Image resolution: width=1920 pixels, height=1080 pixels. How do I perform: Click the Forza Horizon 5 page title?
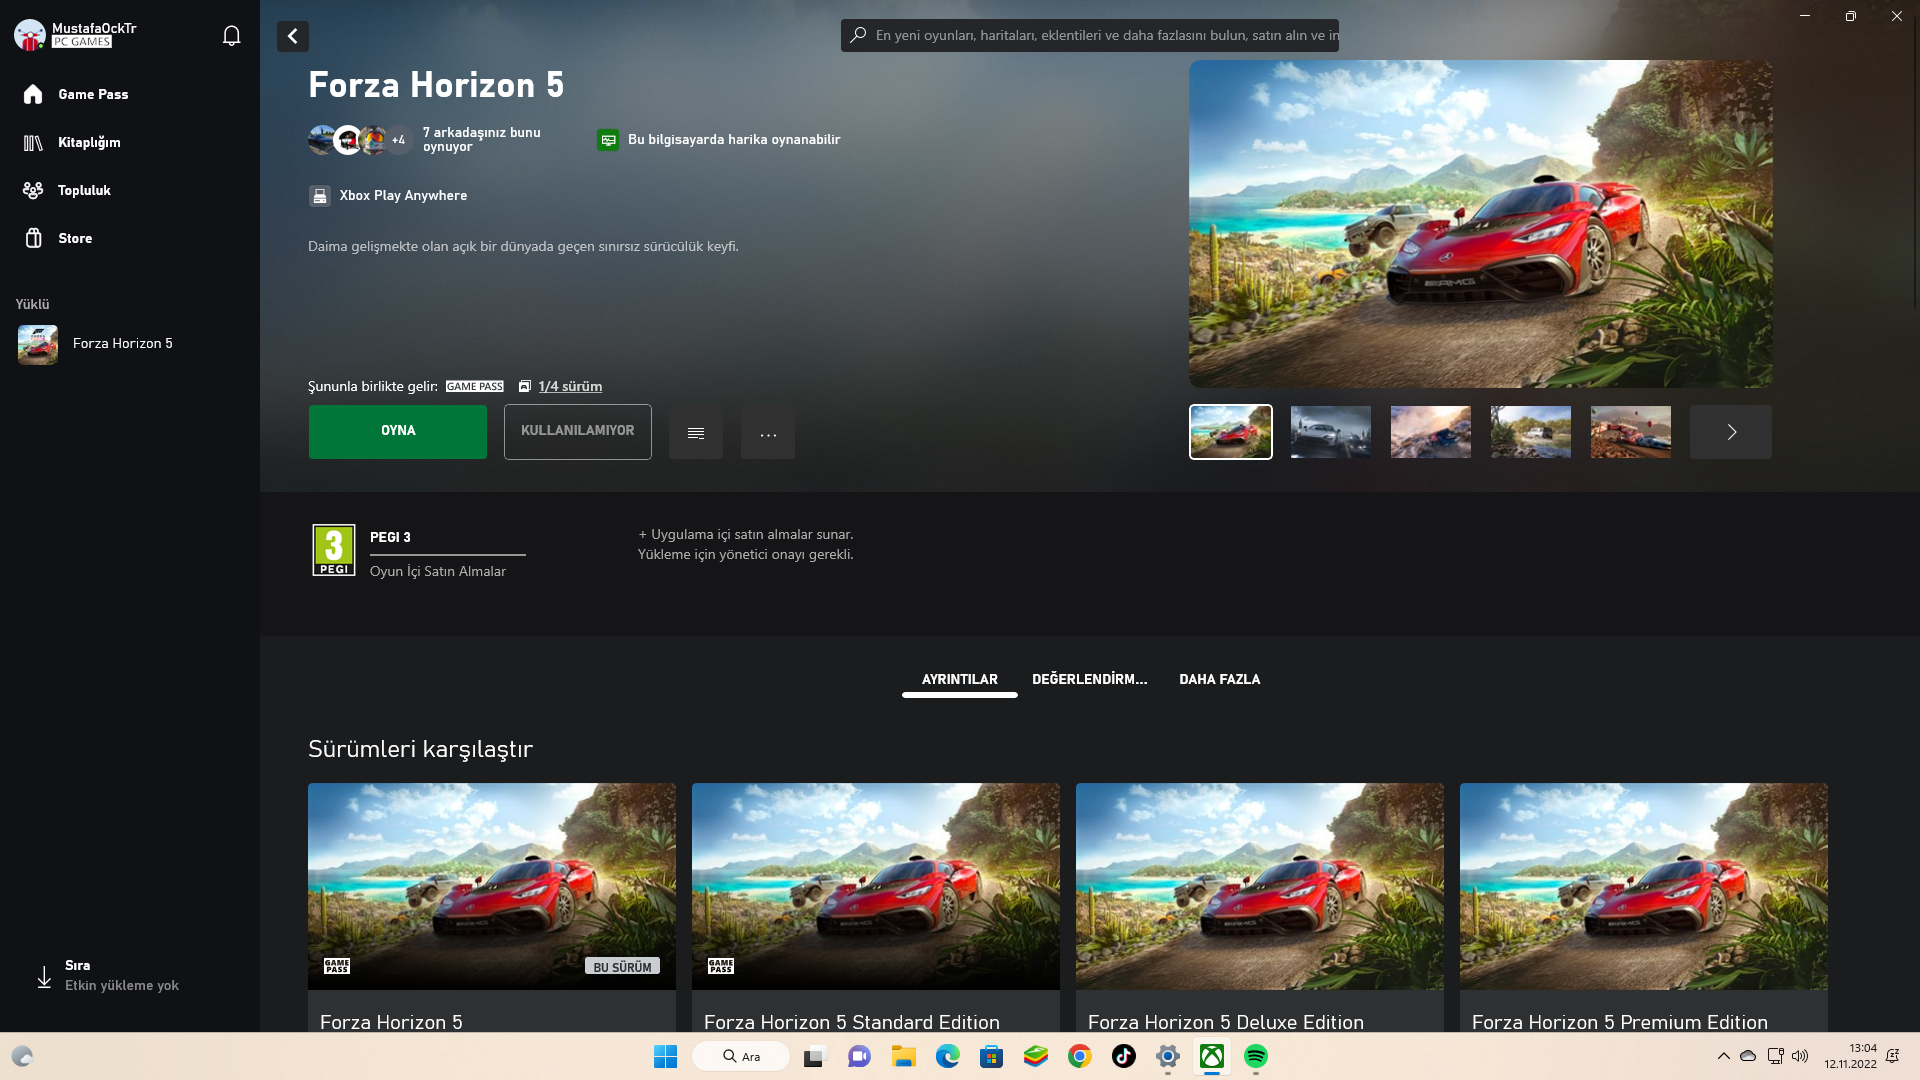tap(436, 85)
